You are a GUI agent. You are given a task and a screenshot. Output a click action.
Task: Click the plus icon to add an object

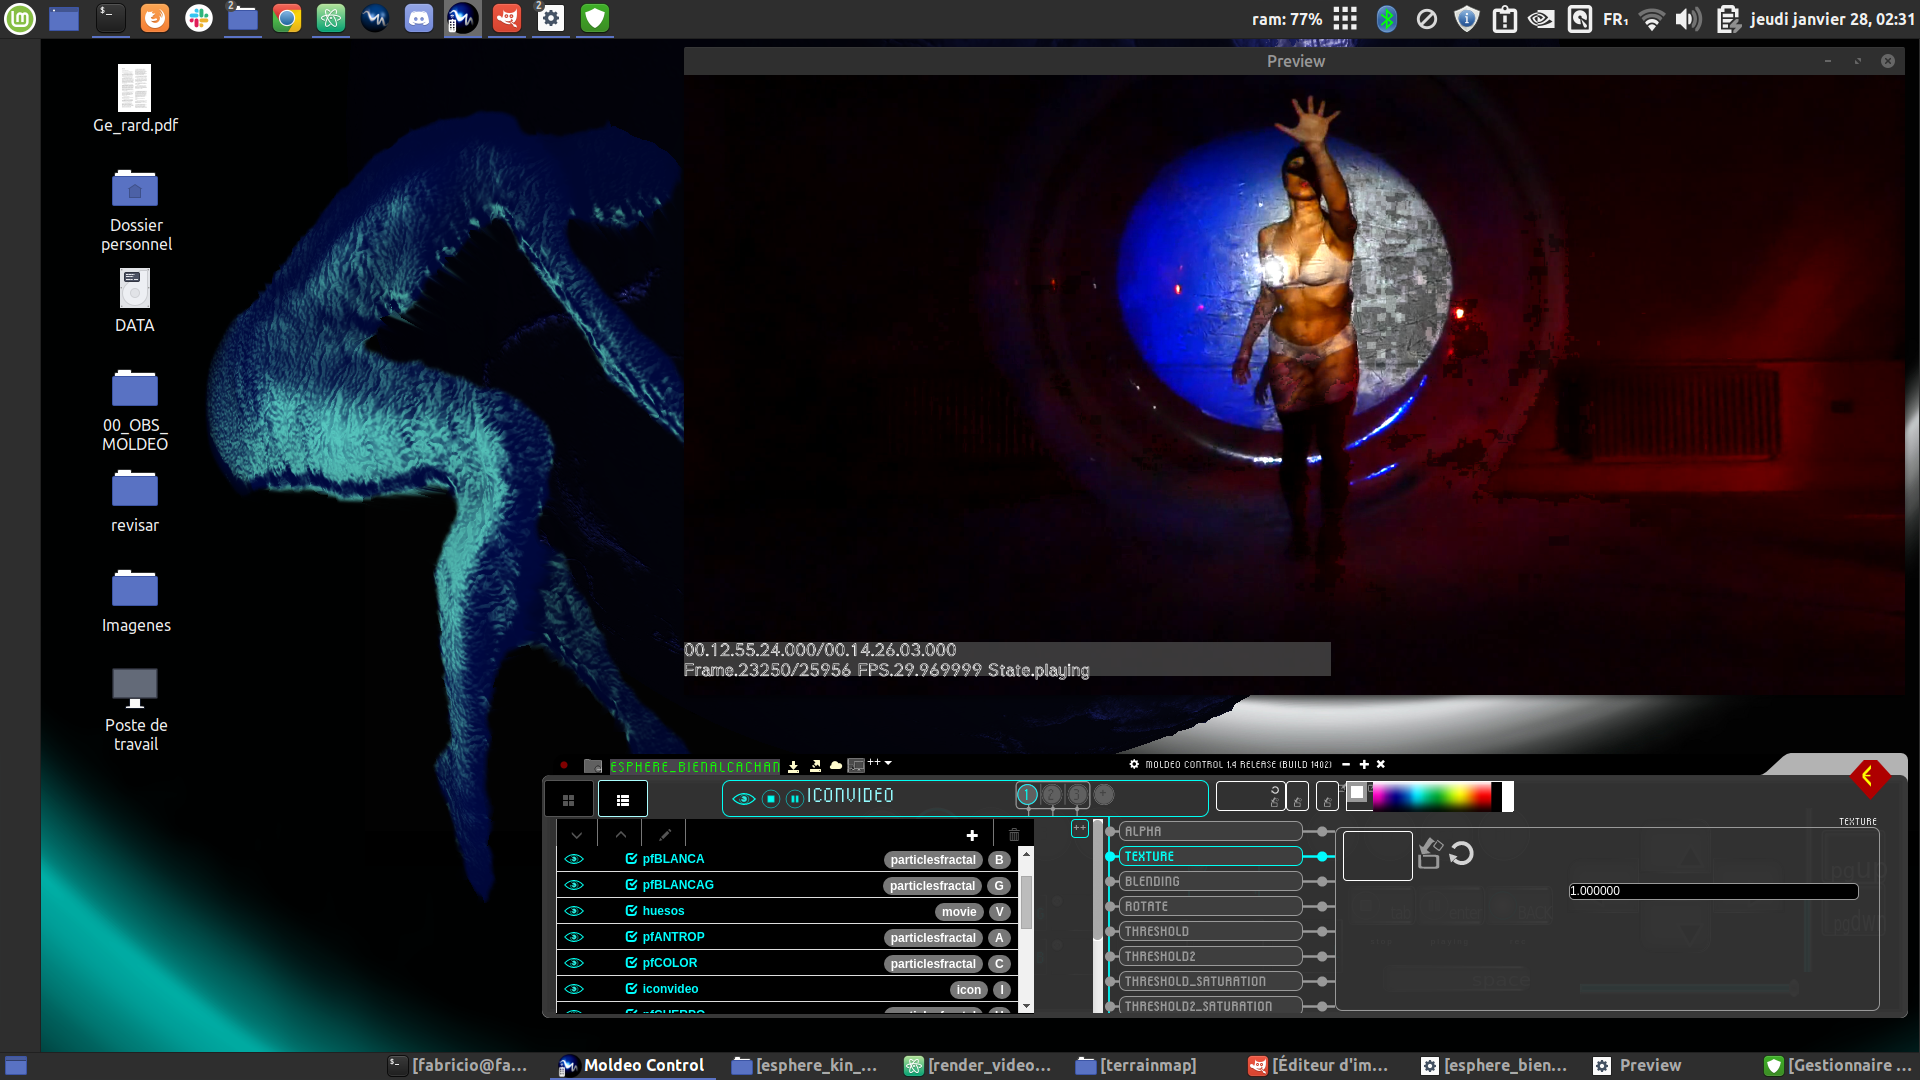972,835
